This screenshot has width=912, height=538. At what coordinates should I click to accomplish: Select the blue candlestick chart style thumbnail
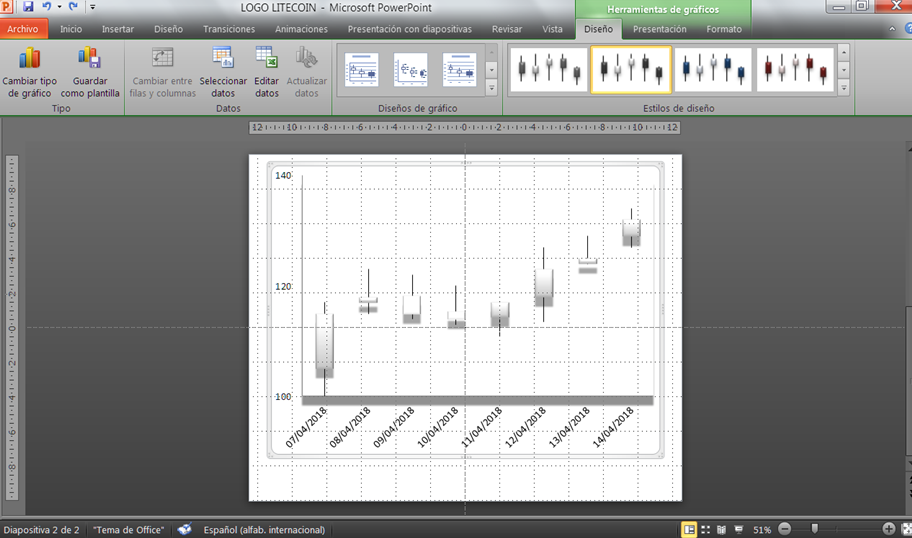pyautogui.click(x=713, y=69)
